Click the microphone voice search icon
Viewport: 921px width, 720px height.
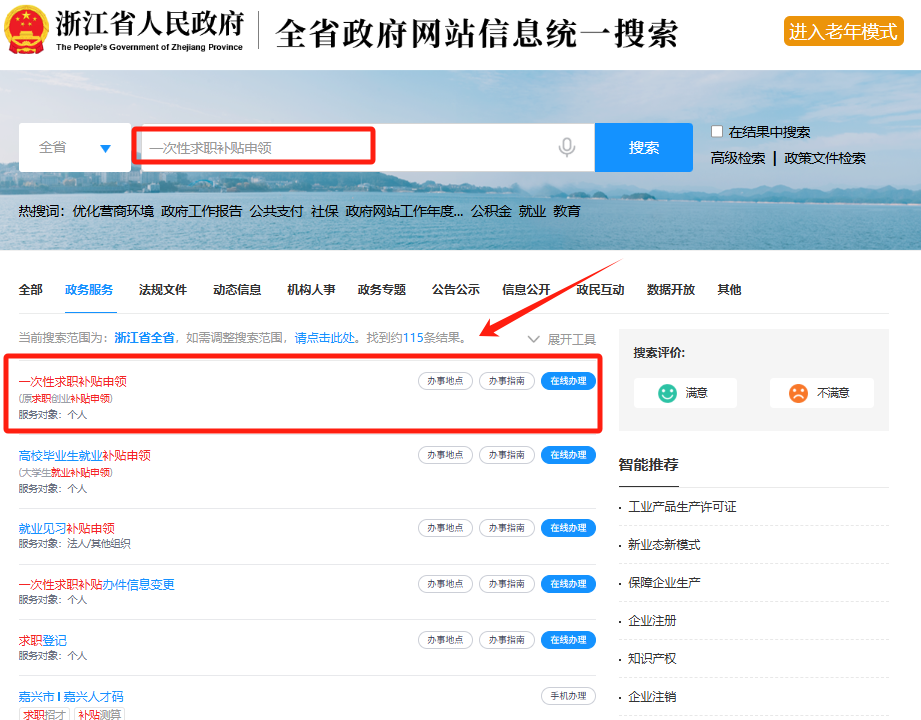click(566, 147)
